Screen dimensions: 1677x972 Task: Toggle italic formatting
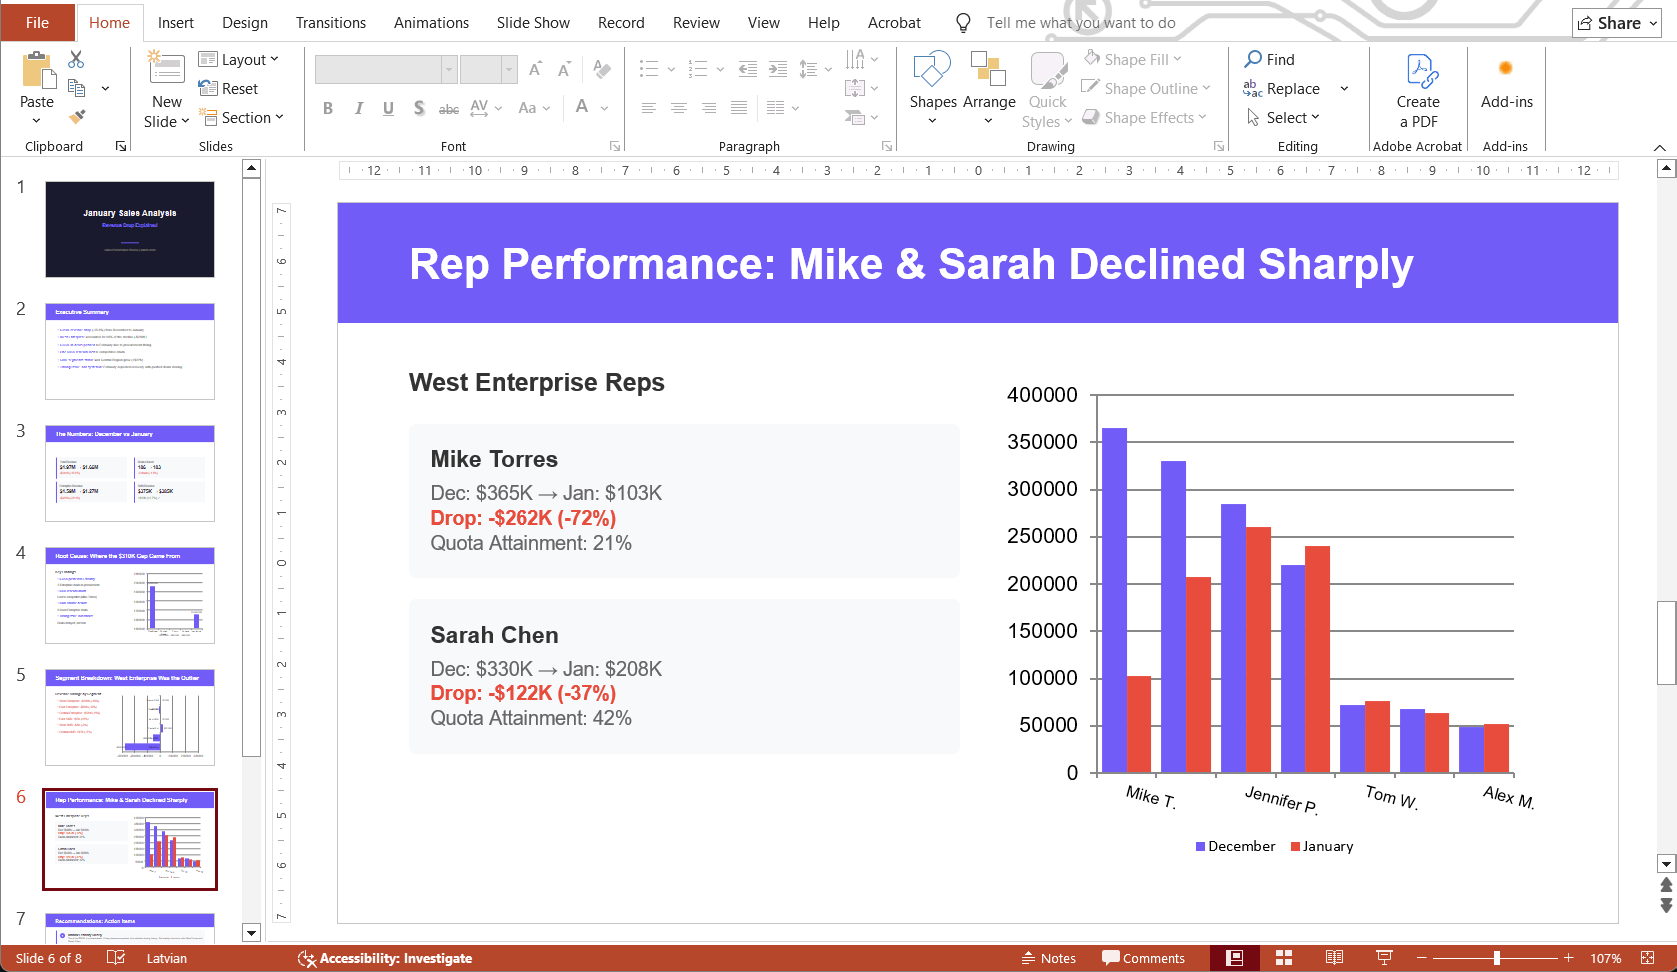358,108
